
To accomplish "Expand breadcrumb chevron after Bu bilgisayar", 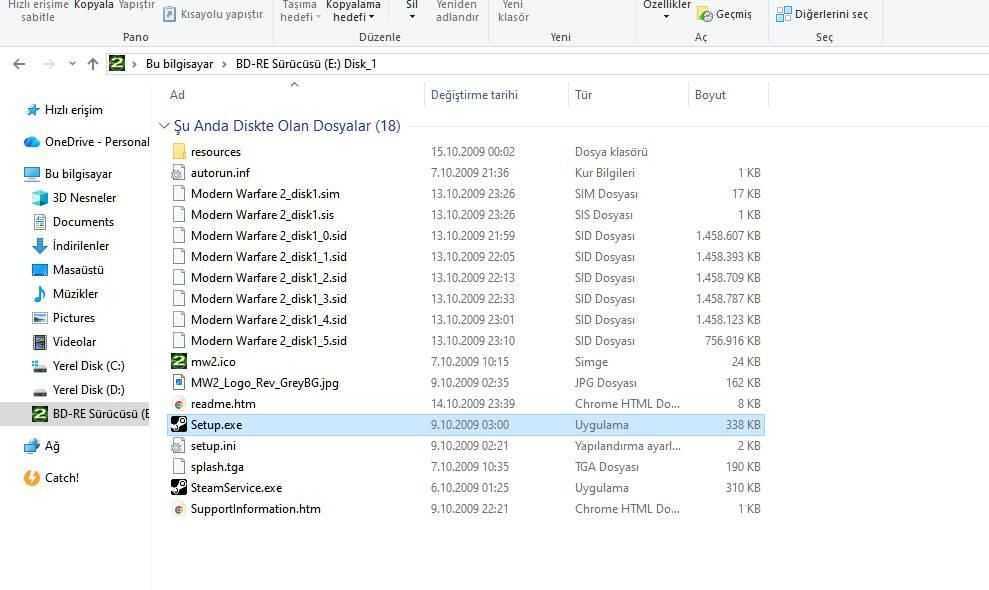I will pyautogui.click(x=224, y=64).
